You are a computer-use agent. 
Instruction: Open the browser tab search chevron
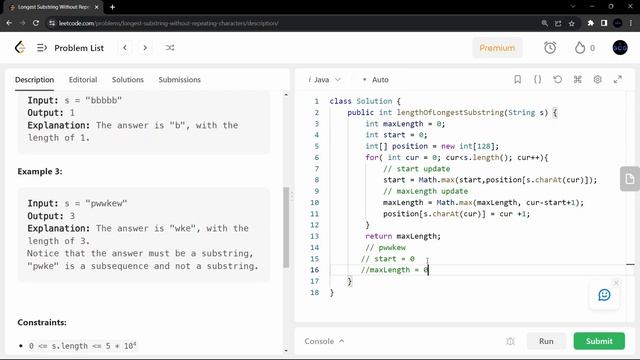pyautogui.click(x=573, y=7)
